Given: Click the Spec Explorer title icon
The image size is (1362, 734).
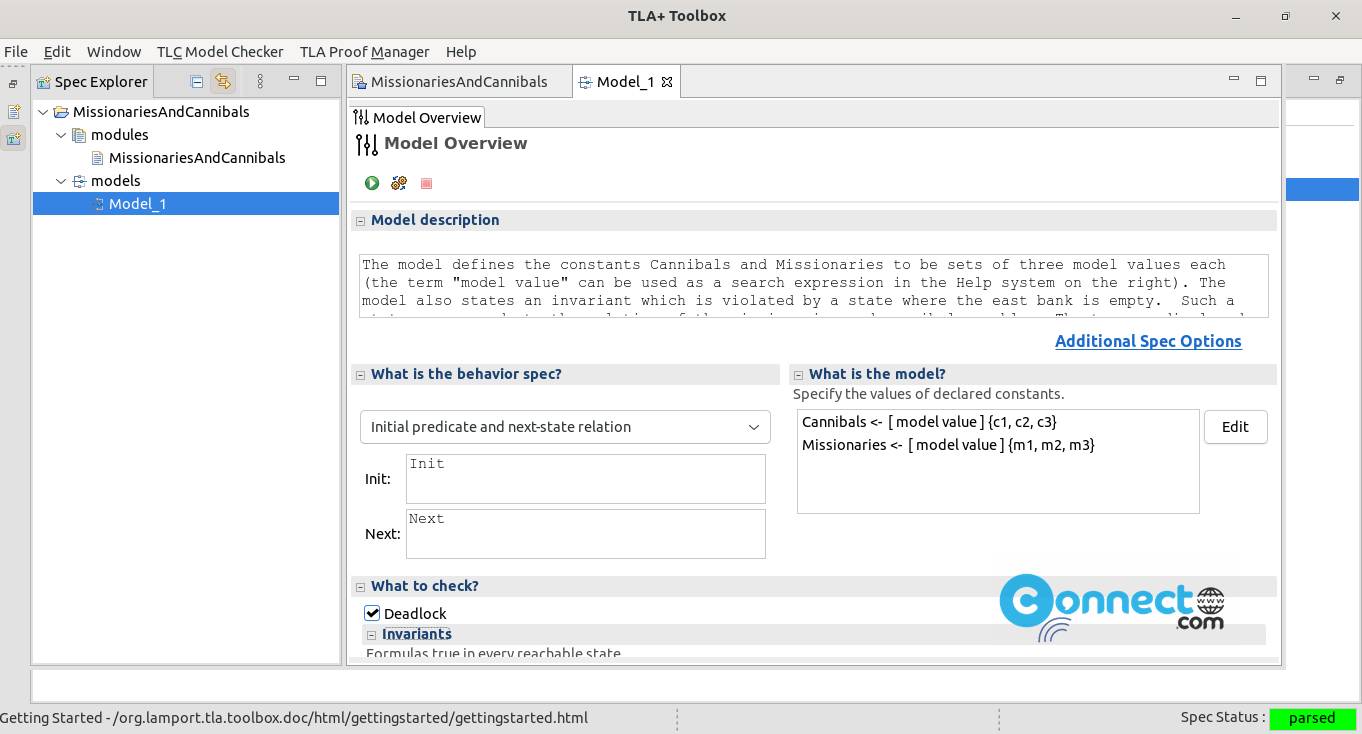Looking at the screenshot, I should (44, 82).
